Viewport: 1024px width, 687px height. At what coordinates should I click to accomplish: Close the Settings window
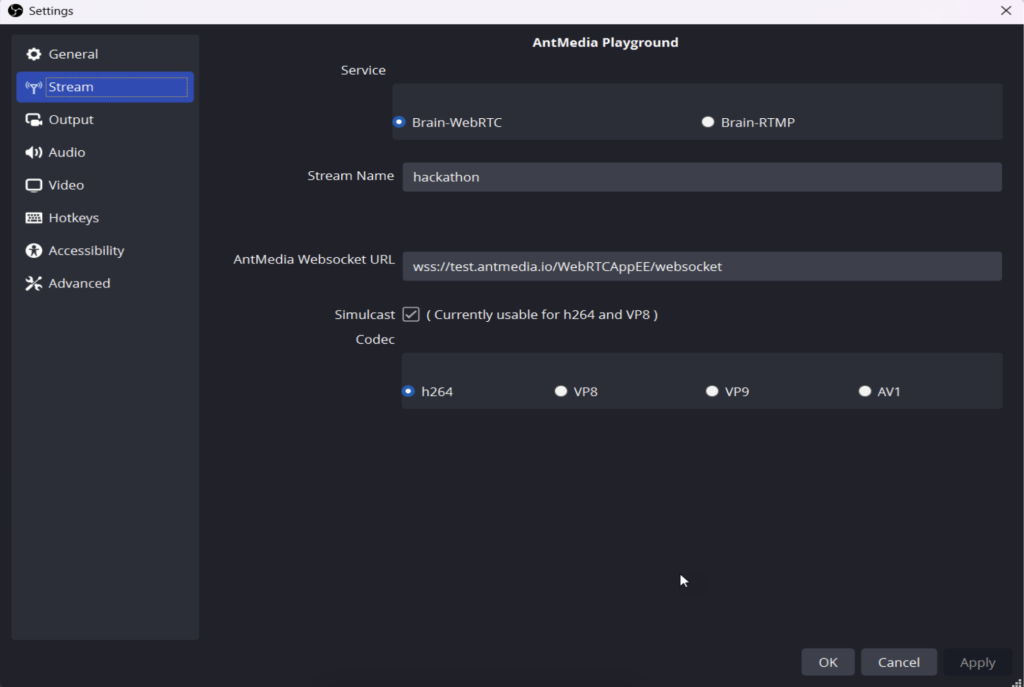coord(1006,10)
